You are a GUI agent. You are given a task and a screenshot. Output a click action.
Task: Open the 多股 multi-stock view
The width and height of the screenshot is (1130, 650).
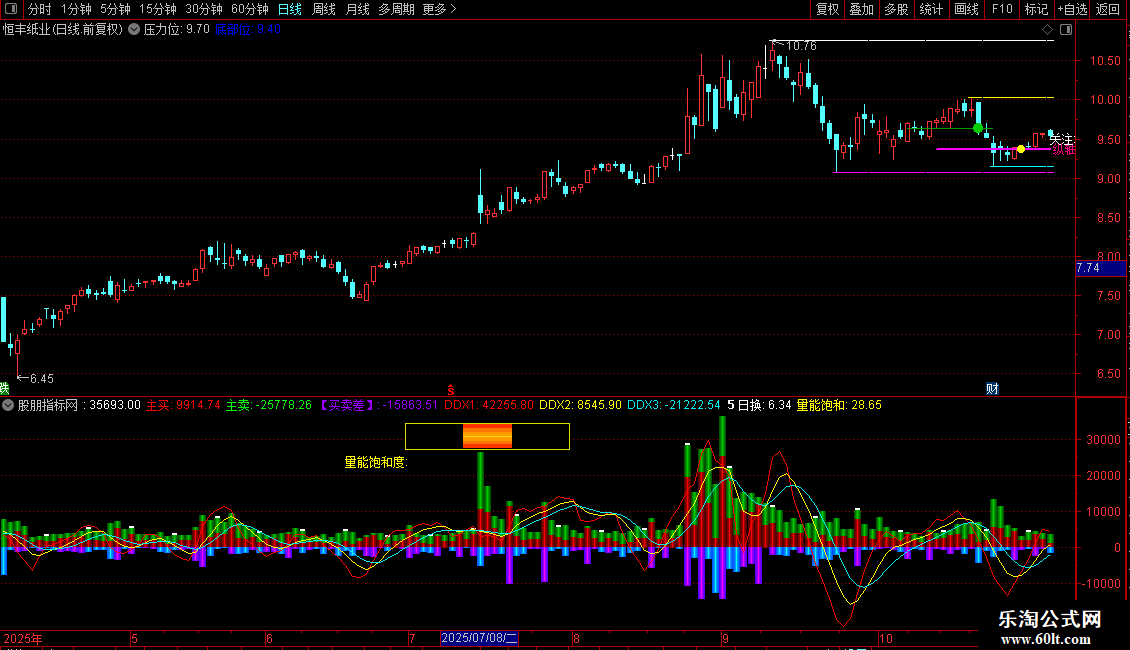point(897,9)
